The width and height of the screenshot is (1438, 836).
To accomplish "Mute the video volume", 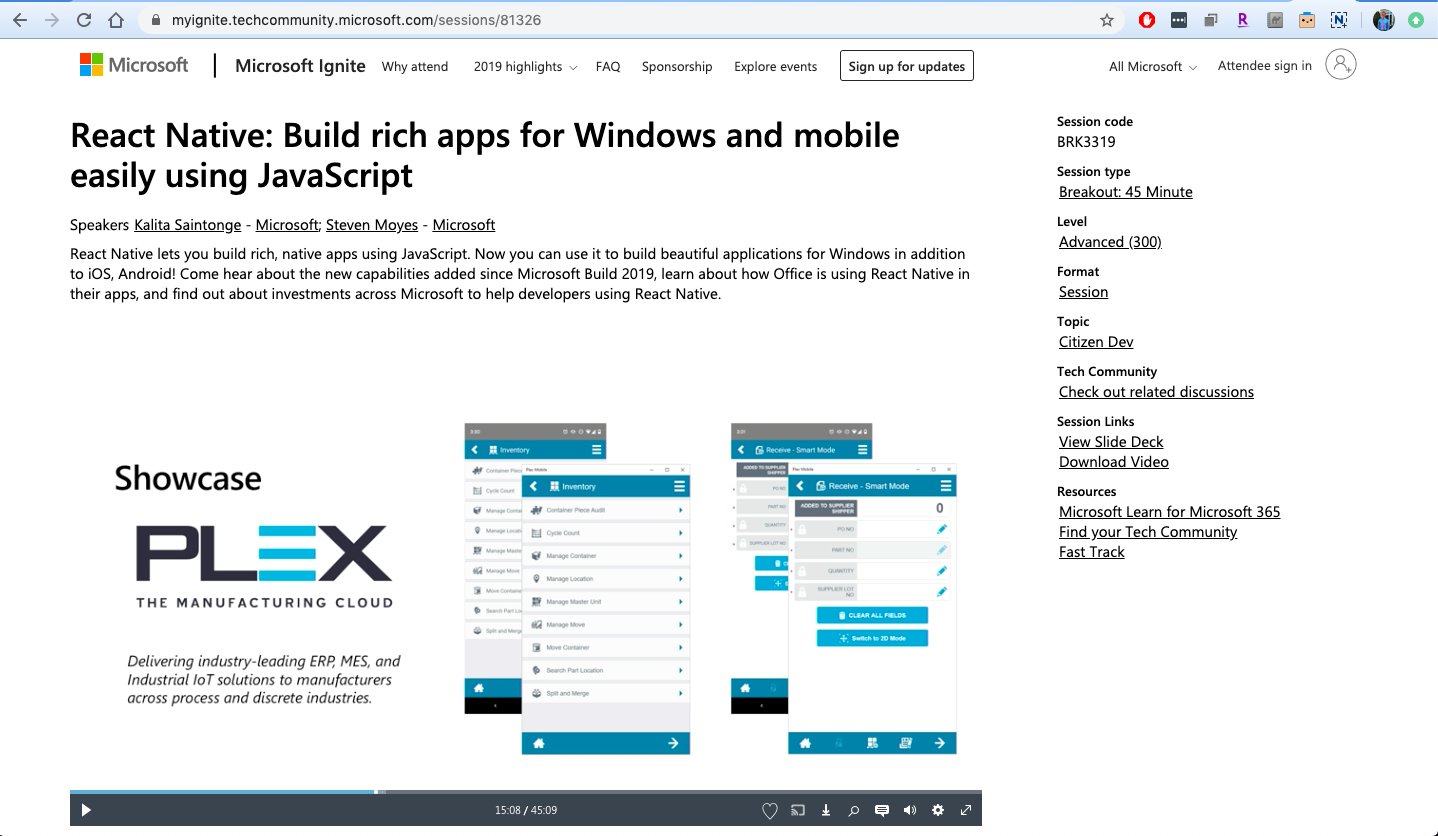I will (909, 810).
